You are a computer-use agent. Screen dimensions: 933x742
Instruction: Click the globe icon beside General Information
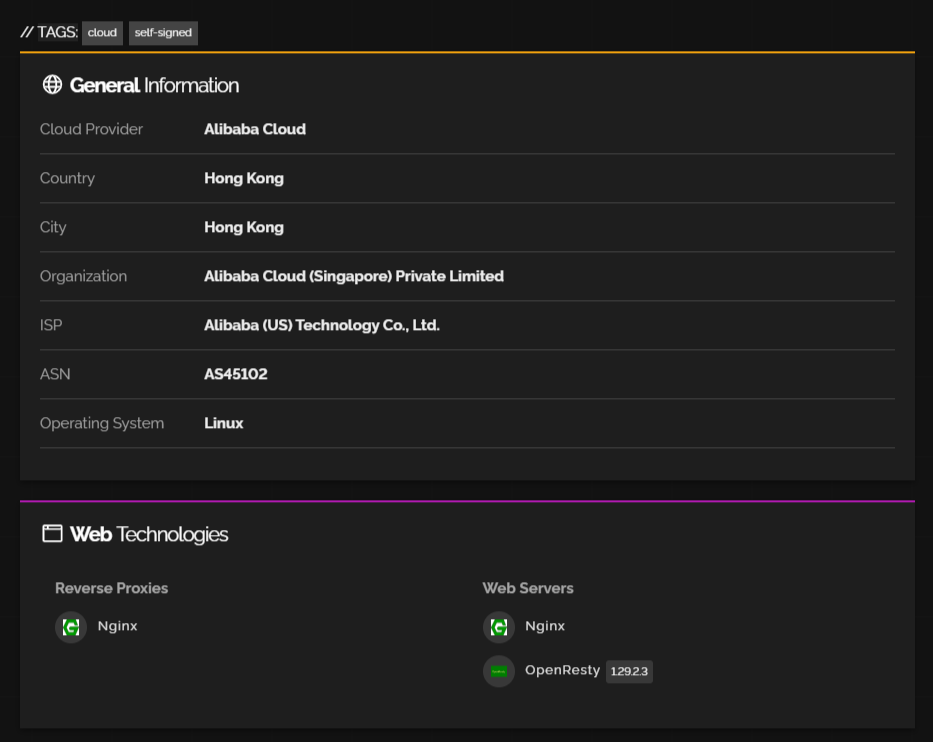[x=52, y=84]
